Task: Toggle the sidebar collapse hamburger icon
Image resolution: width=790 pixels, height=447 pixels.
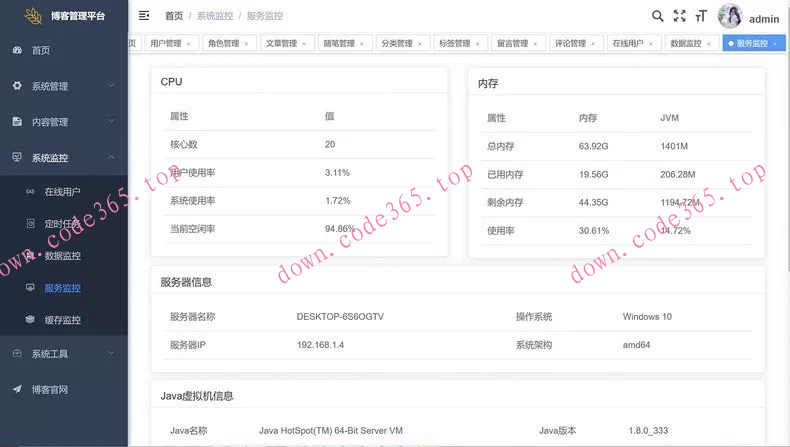Action: click(144, 16)
